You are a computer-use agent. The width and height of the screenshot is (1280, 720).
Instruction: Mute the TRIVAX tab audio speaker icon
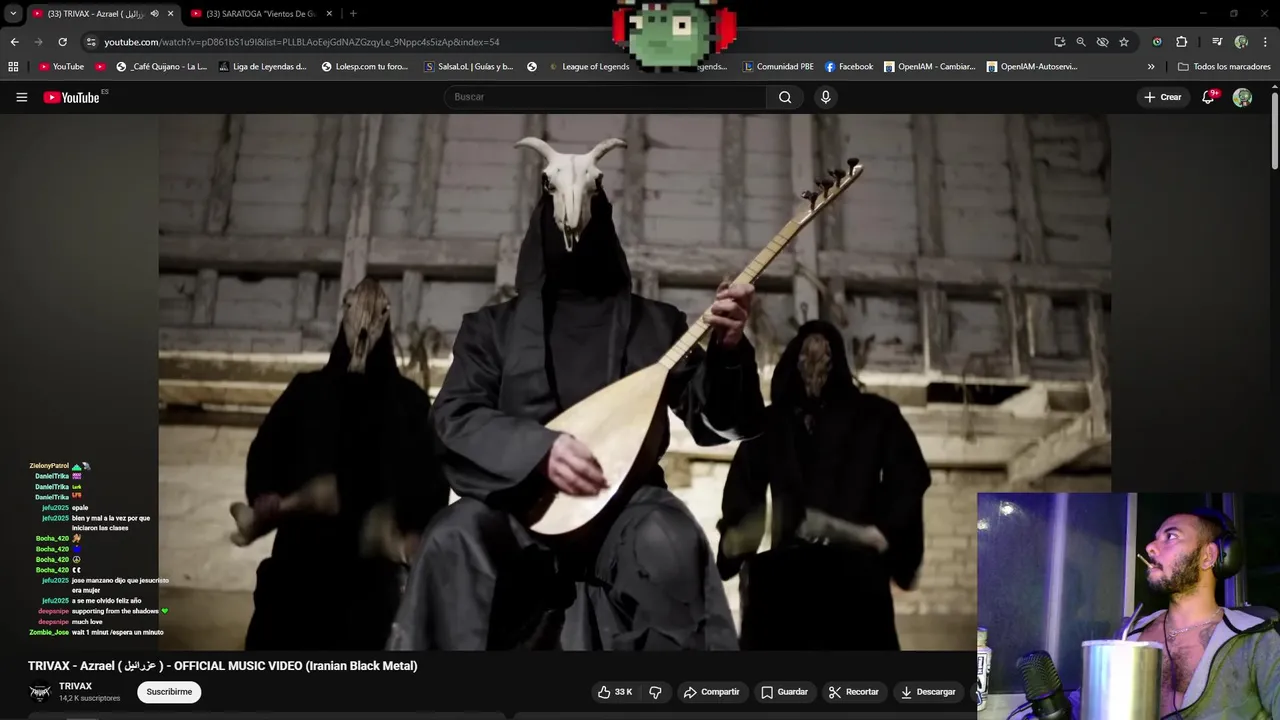pos(154,14)
